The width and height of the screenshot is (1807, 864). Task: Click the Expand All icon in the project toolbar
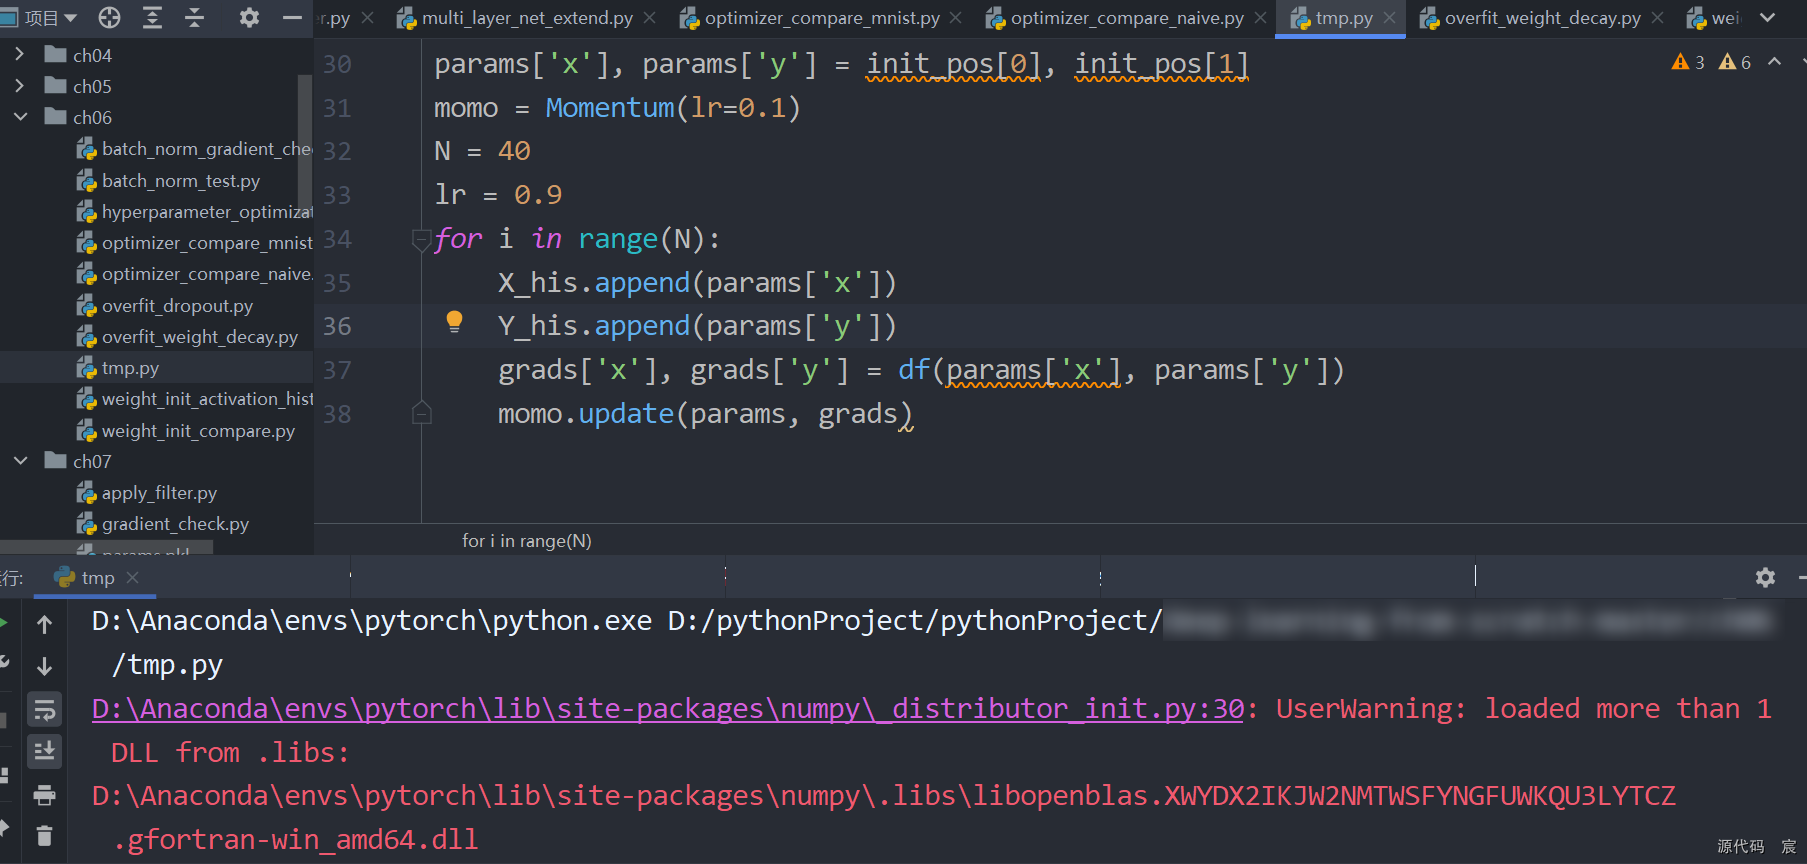(x=152, y=17)
